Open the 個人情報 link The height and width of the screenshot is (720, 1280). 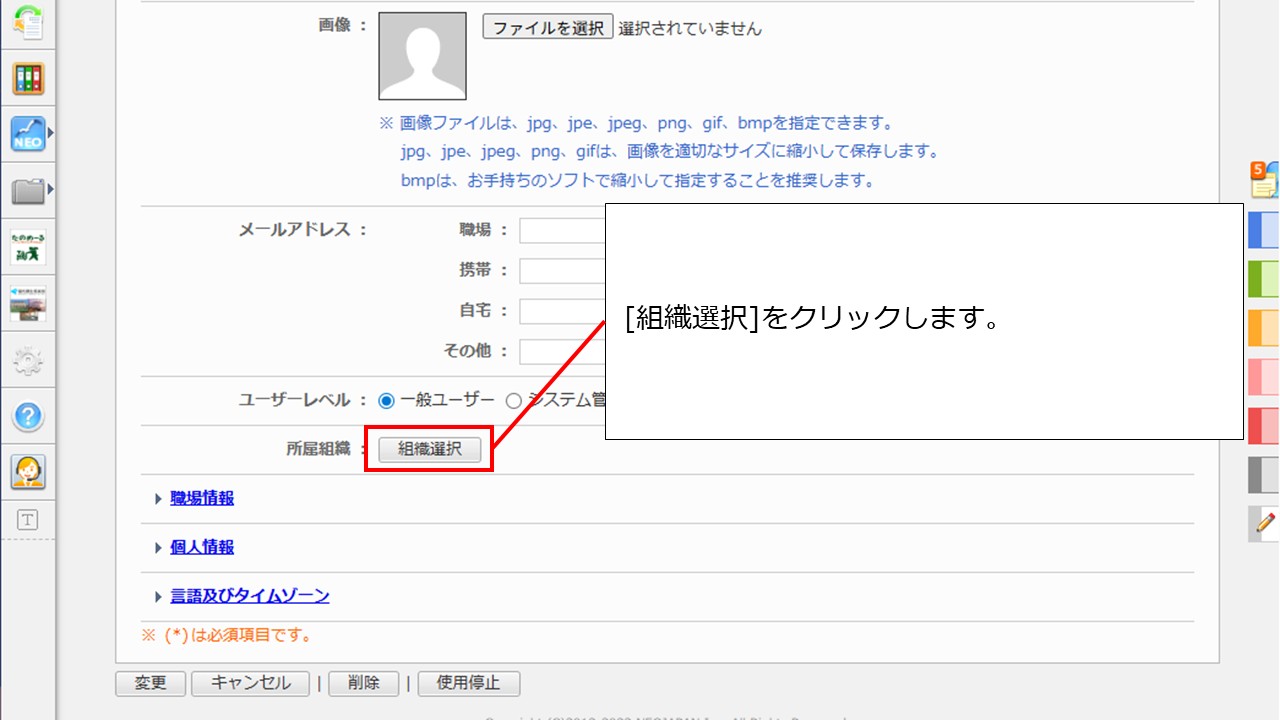click(202, 547)
